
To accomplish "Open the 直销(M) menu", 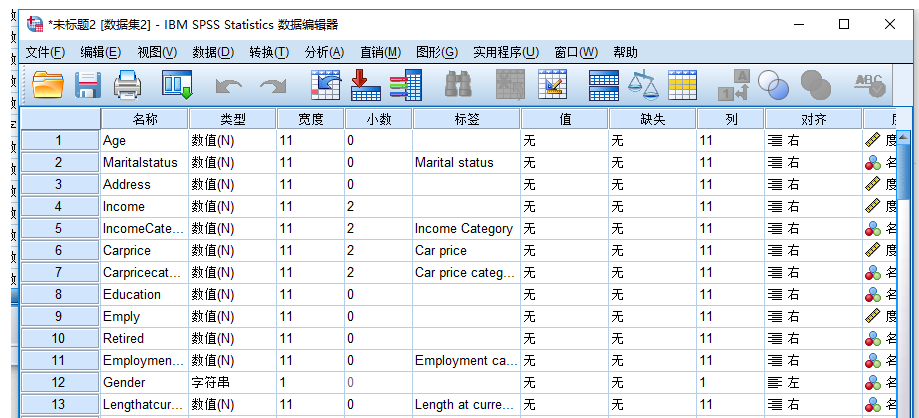I will pos(380,52).
